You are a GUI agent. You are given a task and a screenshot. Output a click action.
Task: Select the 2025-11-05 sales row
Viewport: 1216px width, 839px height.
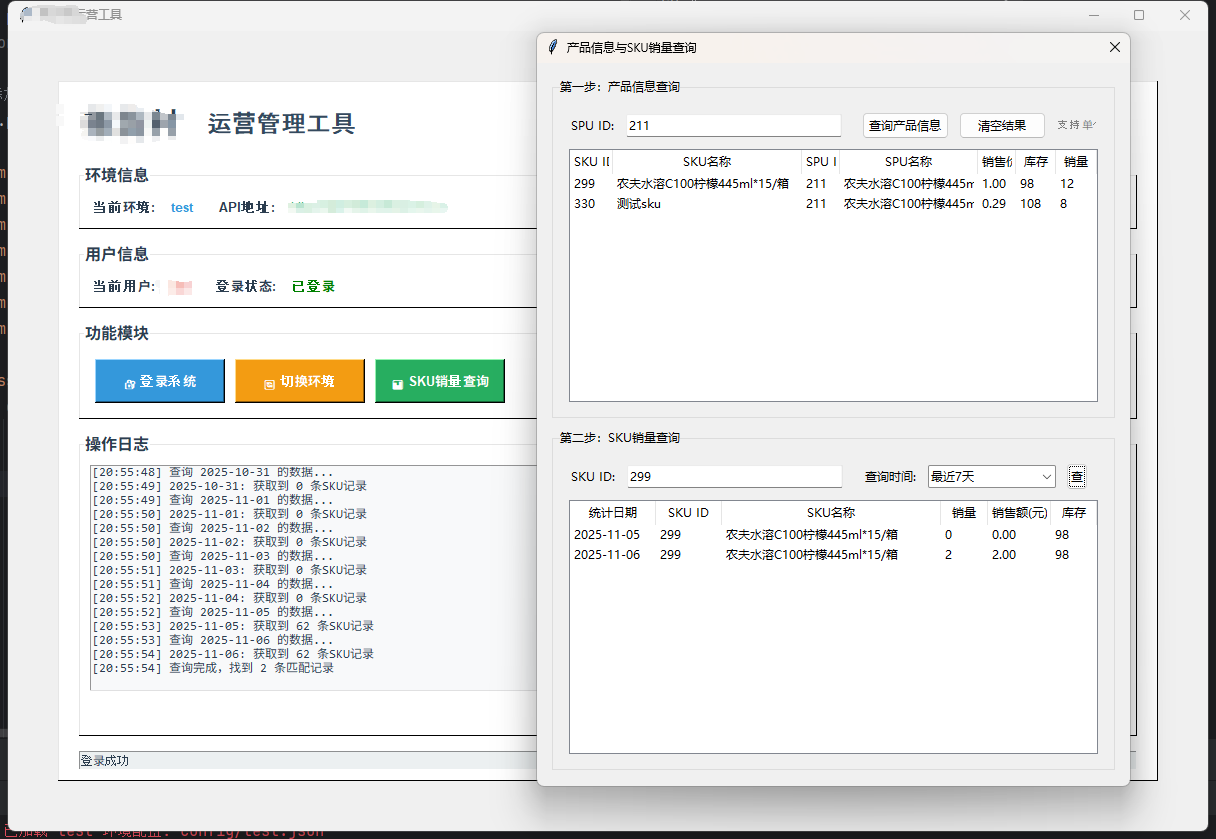click(x=833, y=535)
